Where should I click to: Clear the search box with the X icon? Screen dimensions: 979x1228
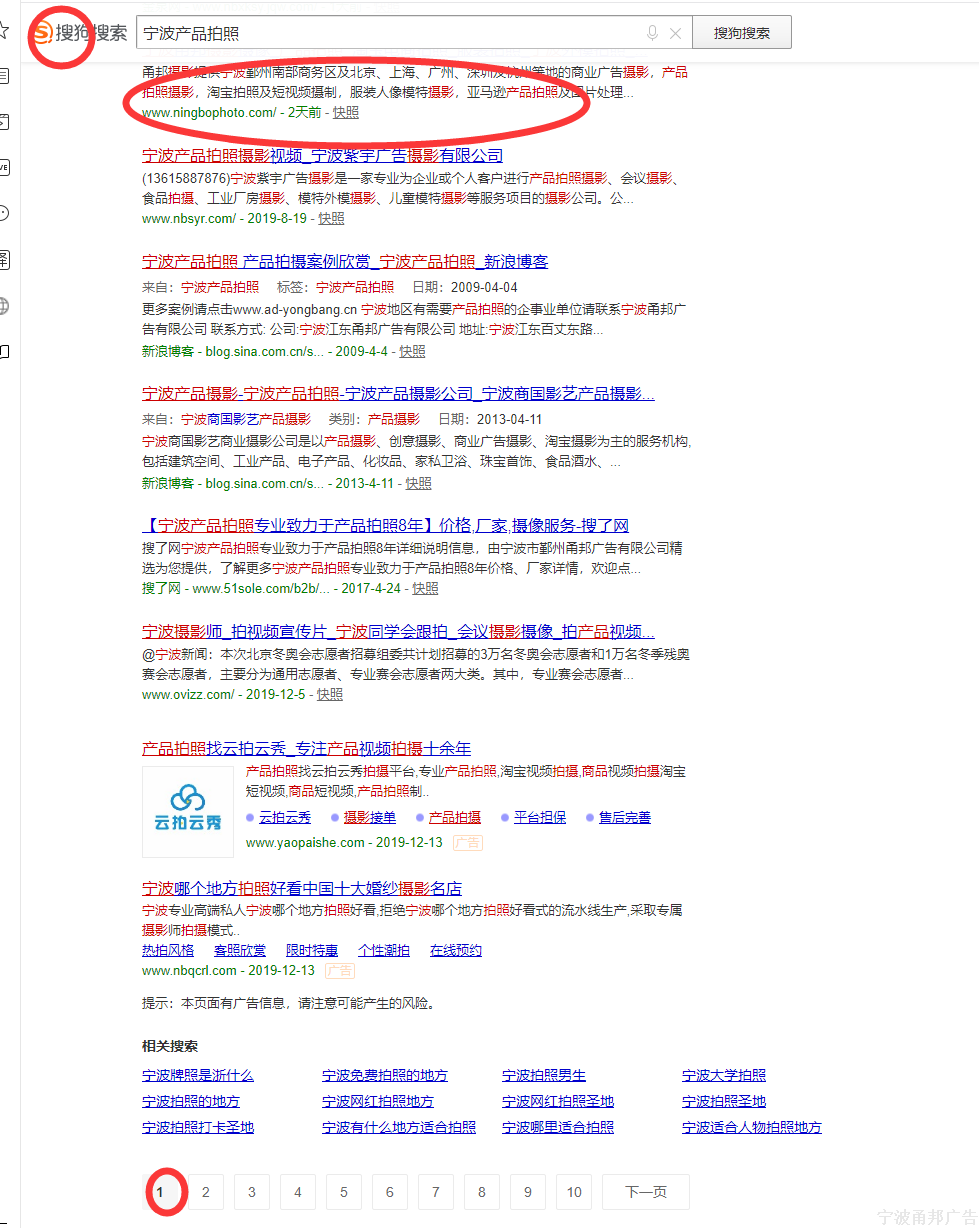[675, 33]
